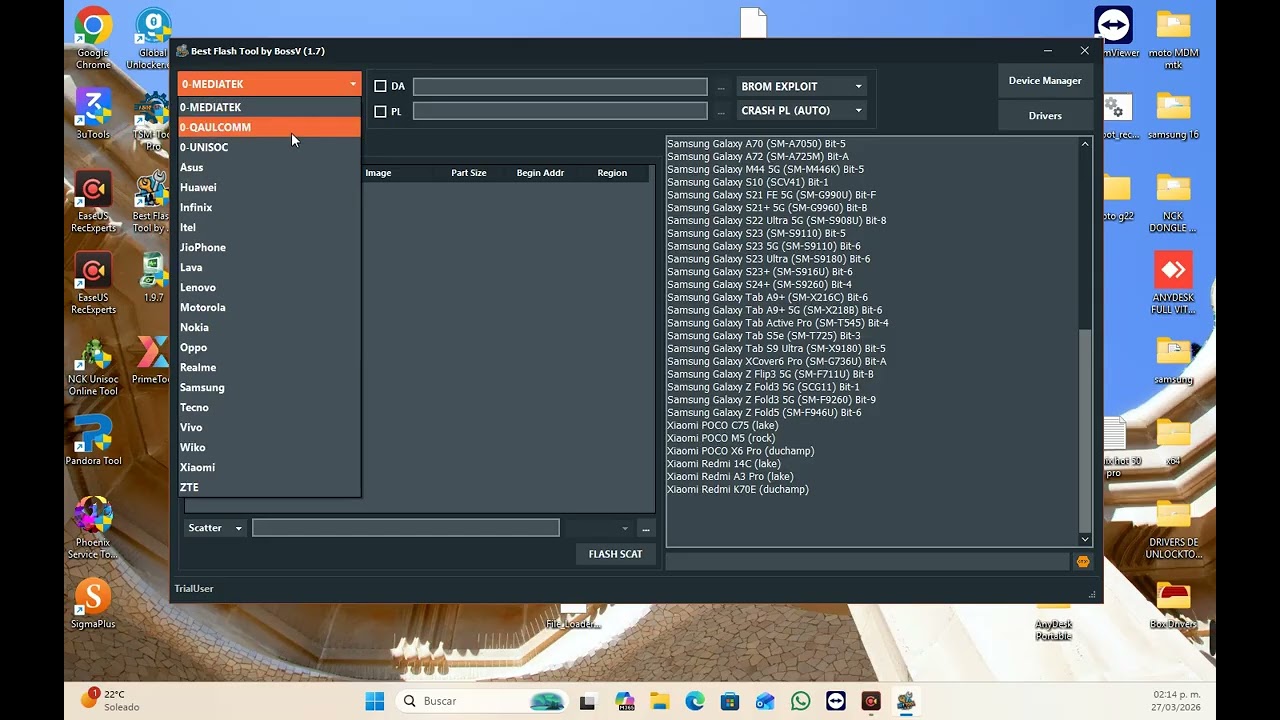Select Samsung Galaxy S23 Ultra (SM-S9180) Bit-6

(x=768, y=259)
